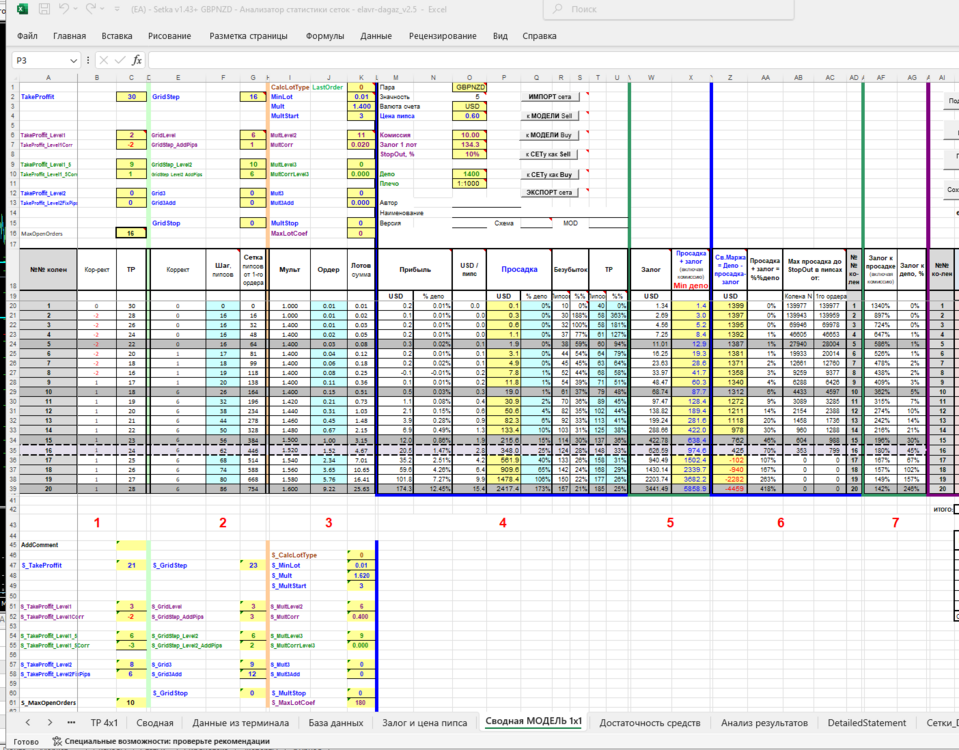Select the TakeProffit value cell 30
The height and width of the screenshot is (750, 959).
pos(131,97)
